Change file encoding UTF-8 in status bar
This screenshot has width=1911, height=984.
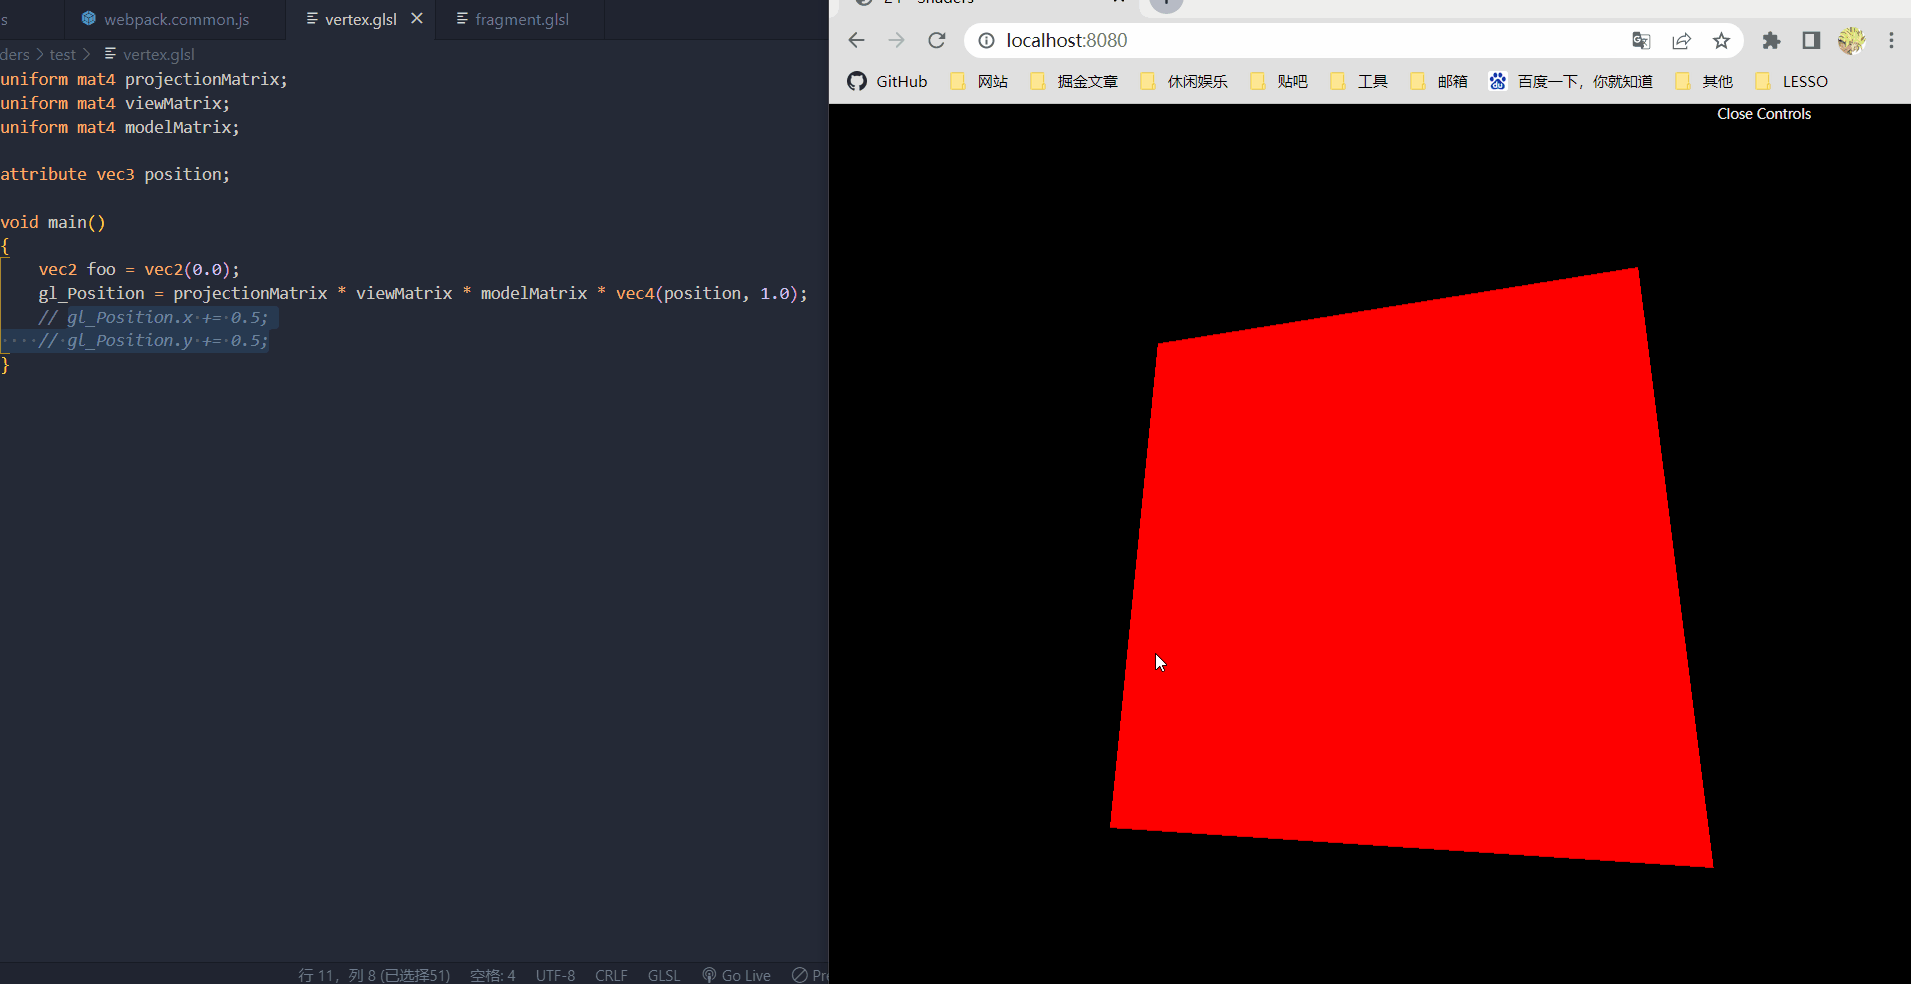pyautogui.click(x=555, y=975)
